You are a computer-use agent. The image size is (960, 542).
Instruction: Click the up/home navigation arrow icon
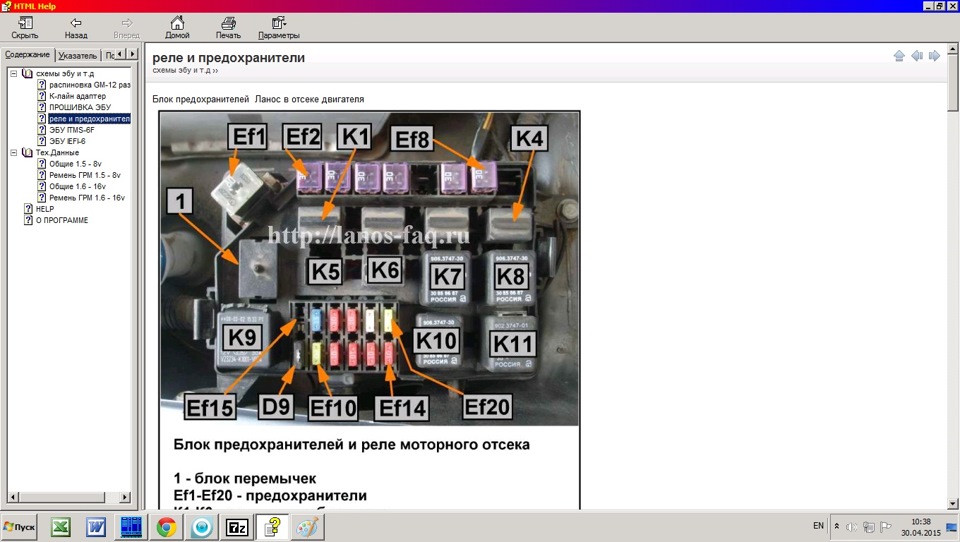point(899,56)
